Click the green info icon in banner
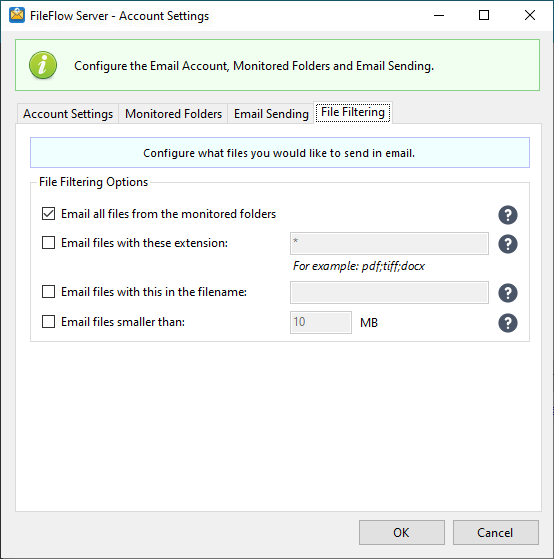This screenshot has height=559, width=554. (43, 65)
